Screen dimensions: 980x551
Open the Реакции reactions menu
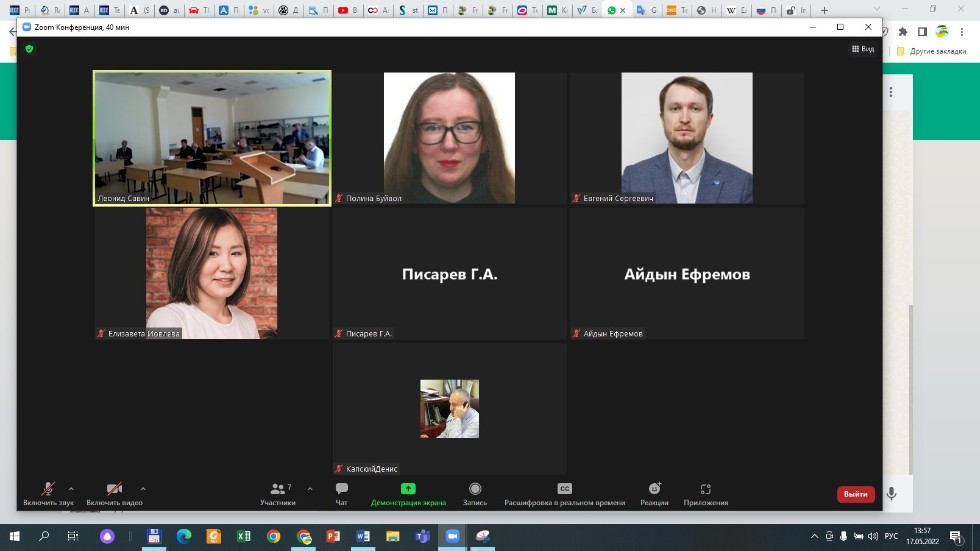[654, 490]
